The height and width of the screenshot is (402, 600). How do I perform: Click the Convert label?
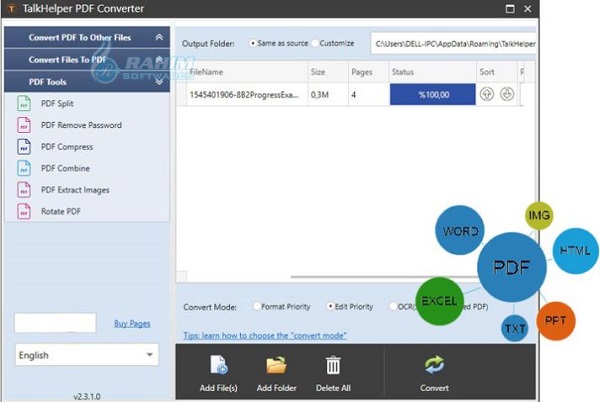tap(434, 388)
